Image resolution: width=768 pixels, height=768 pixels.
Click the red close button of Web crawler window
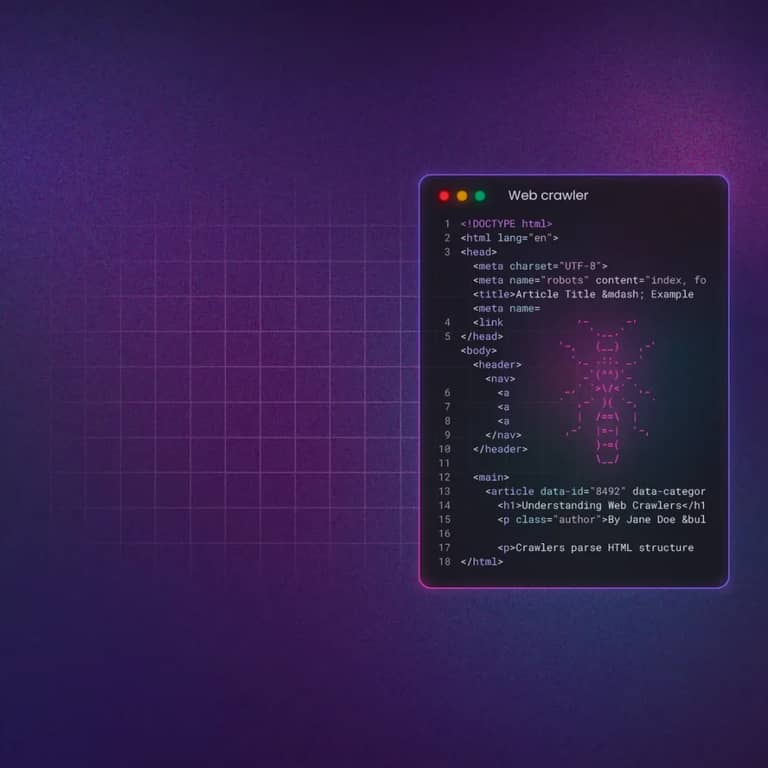444,196
